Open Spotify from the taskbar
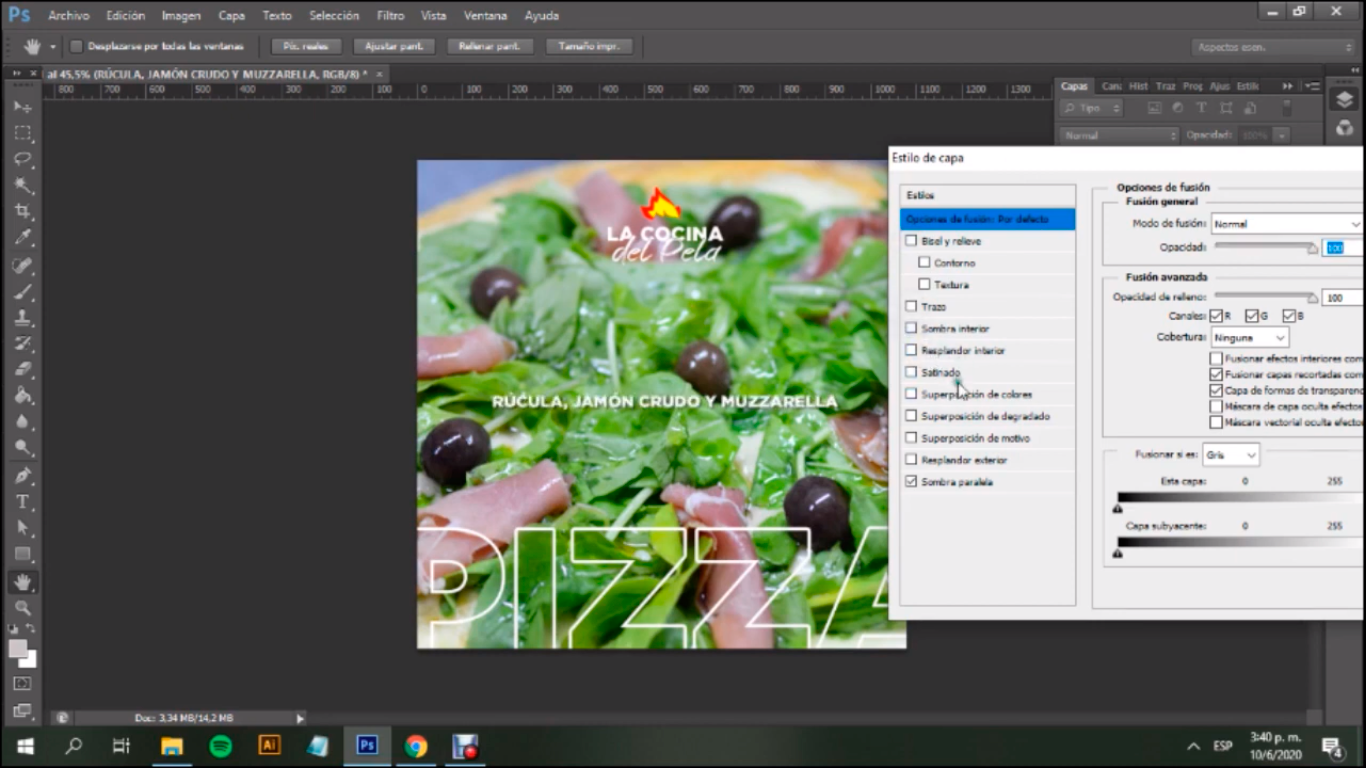This screenshot has width=1366, height=768. click(220, 746)
